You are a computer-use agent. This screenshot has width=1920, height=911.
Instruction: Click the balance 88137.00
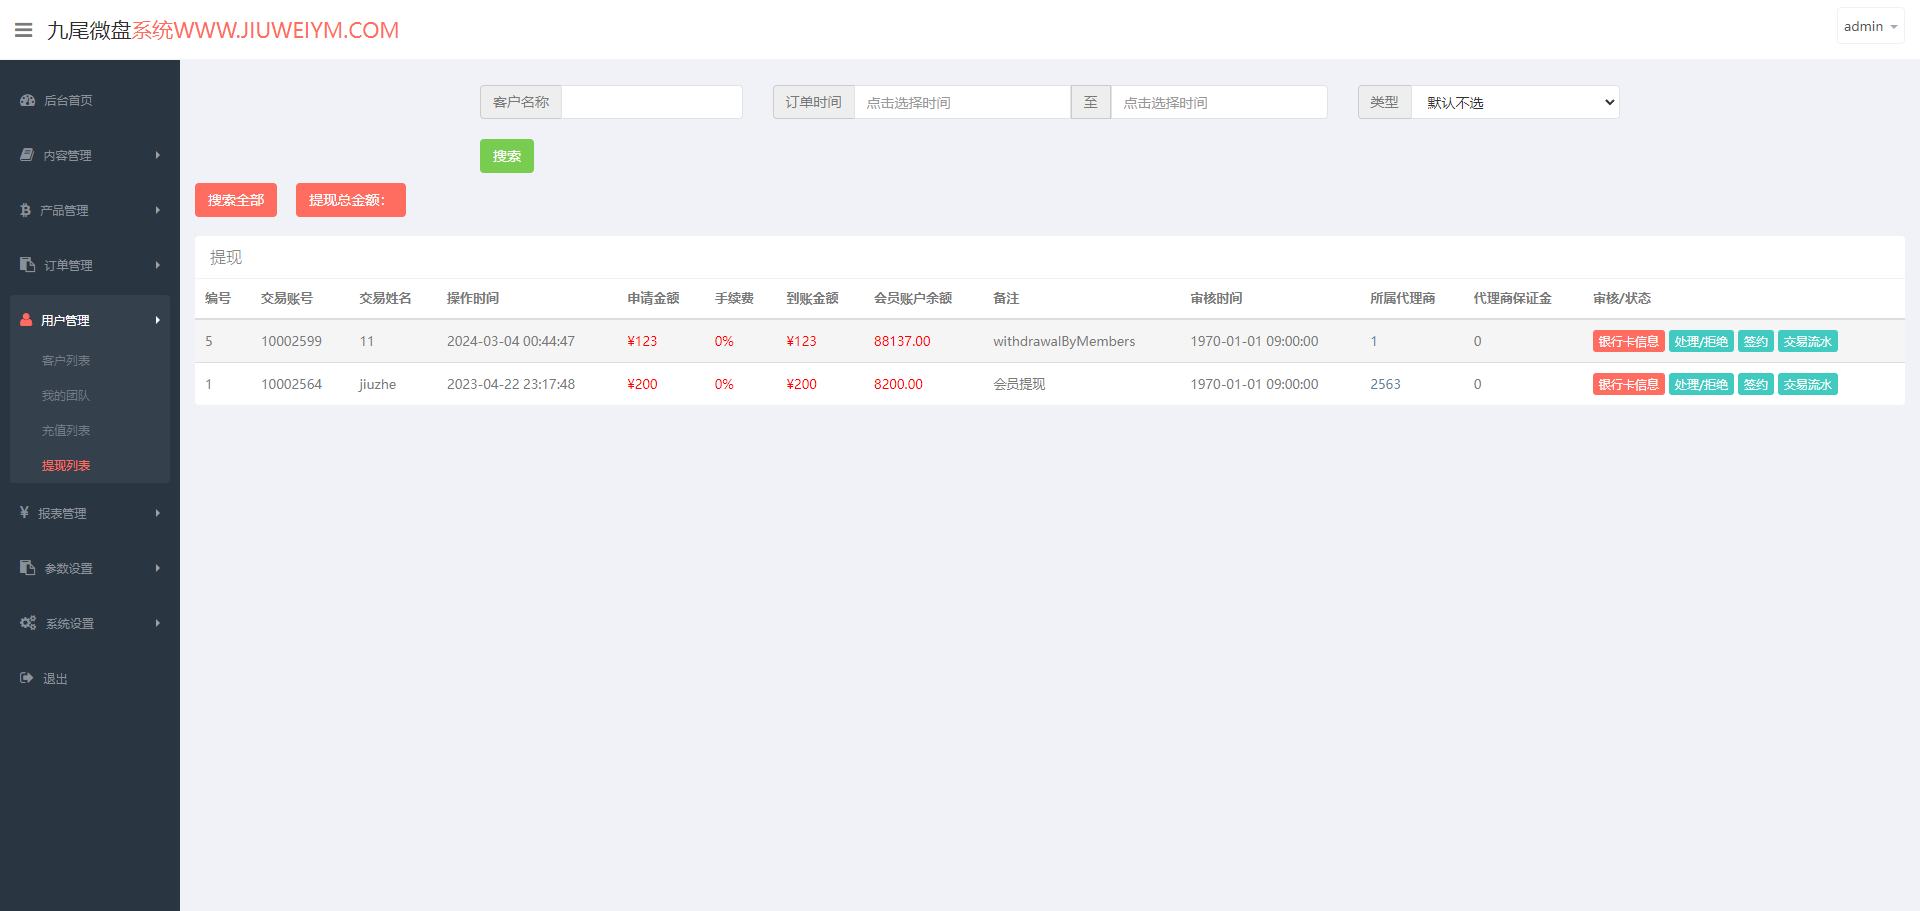click(902, 341)
